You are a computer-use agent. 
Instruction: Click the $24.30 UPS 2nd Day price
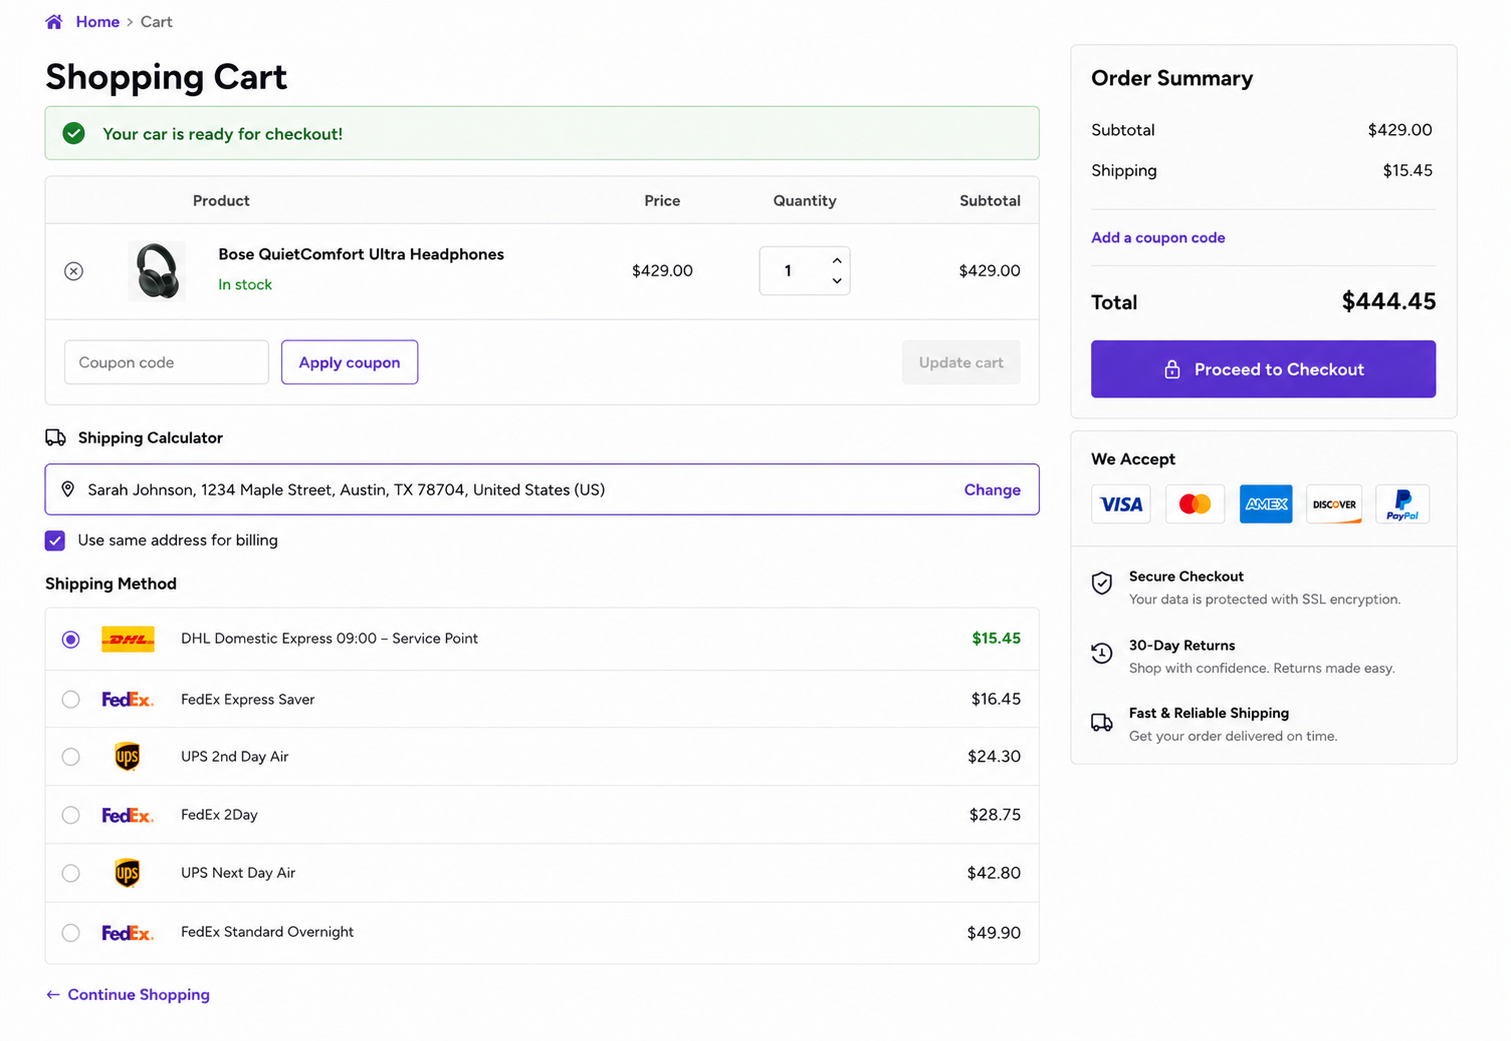pos(994,756)
